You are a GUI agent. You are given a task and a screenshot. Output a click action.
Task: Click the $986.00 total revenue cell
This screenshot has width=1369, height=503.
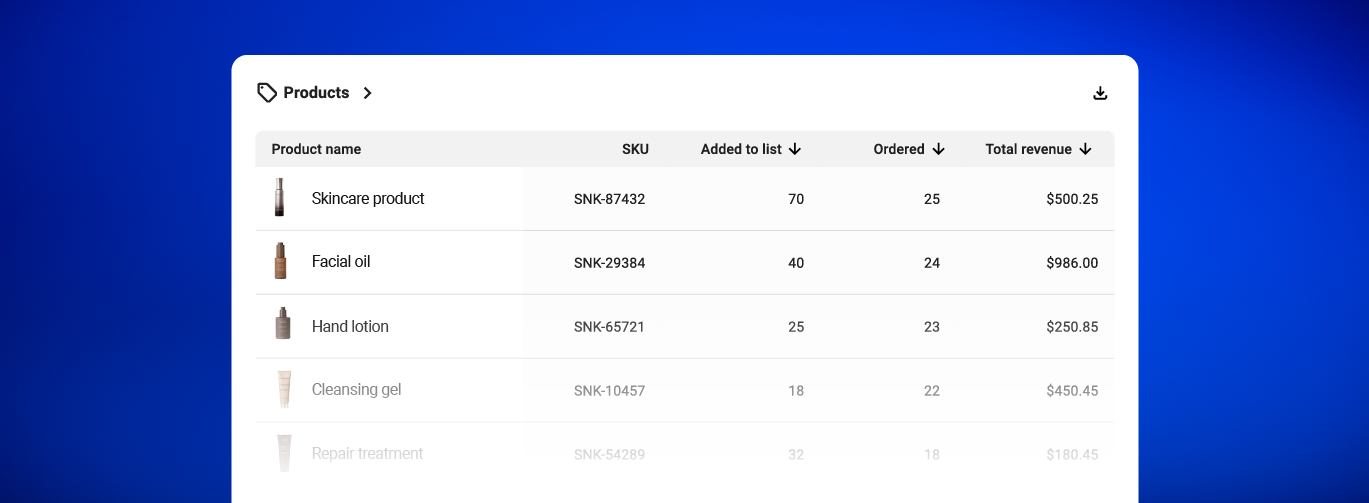(x=1072, y=263)
